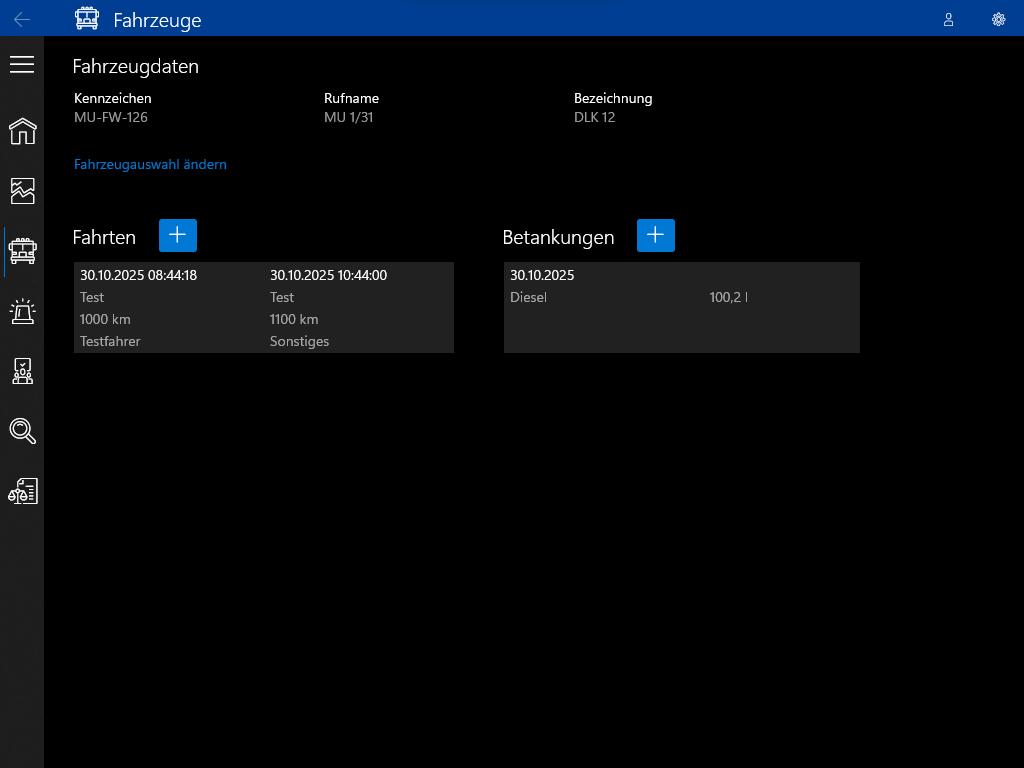Click the 1000 km start mileage
Image resolution: width=1024 pixels, height=768 pixels.
coord(105,319)
